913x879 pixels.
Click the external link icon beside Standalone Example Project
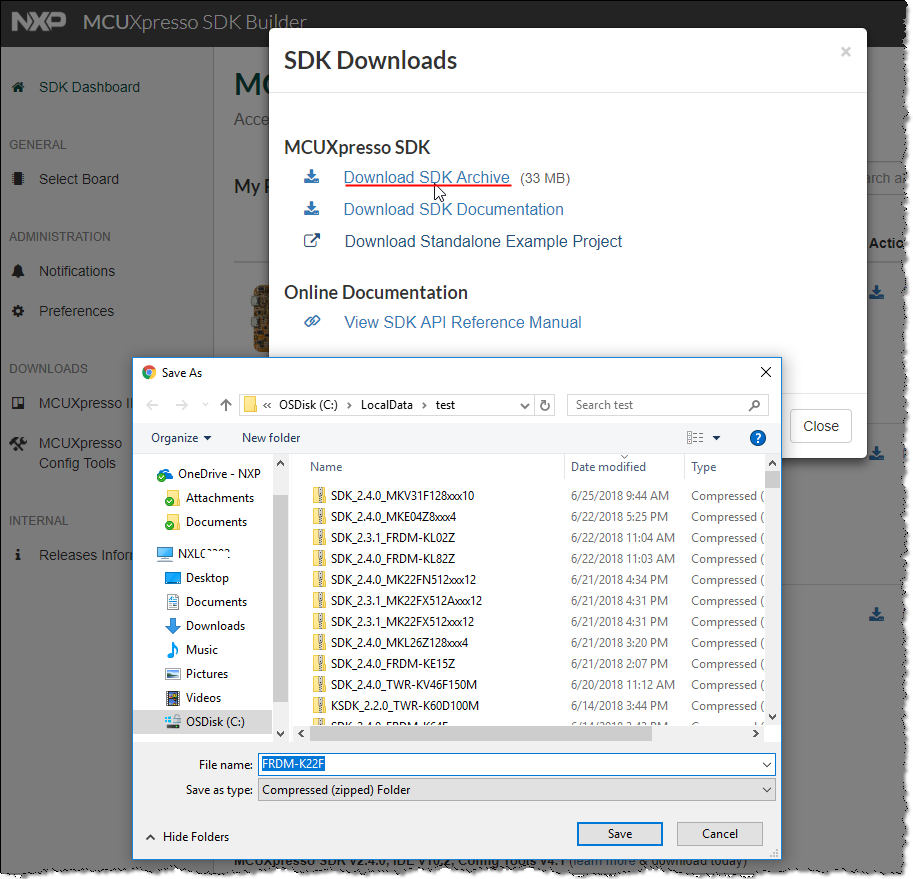coord(312,240)
